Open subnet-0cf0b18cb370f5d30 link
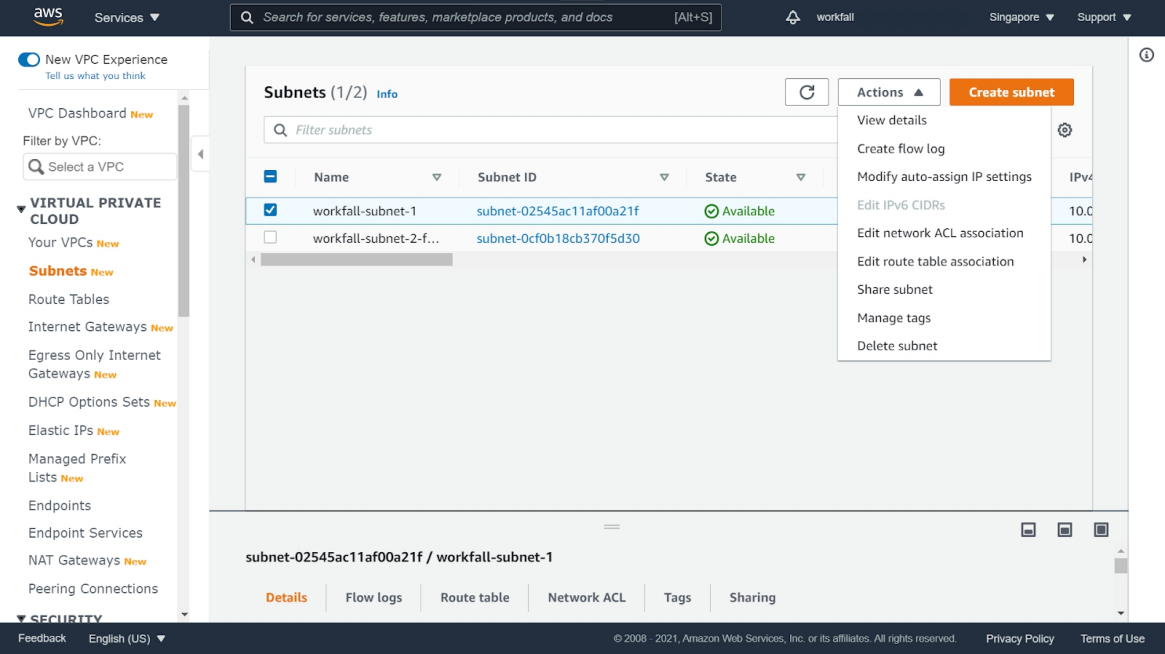 point(558,238)
